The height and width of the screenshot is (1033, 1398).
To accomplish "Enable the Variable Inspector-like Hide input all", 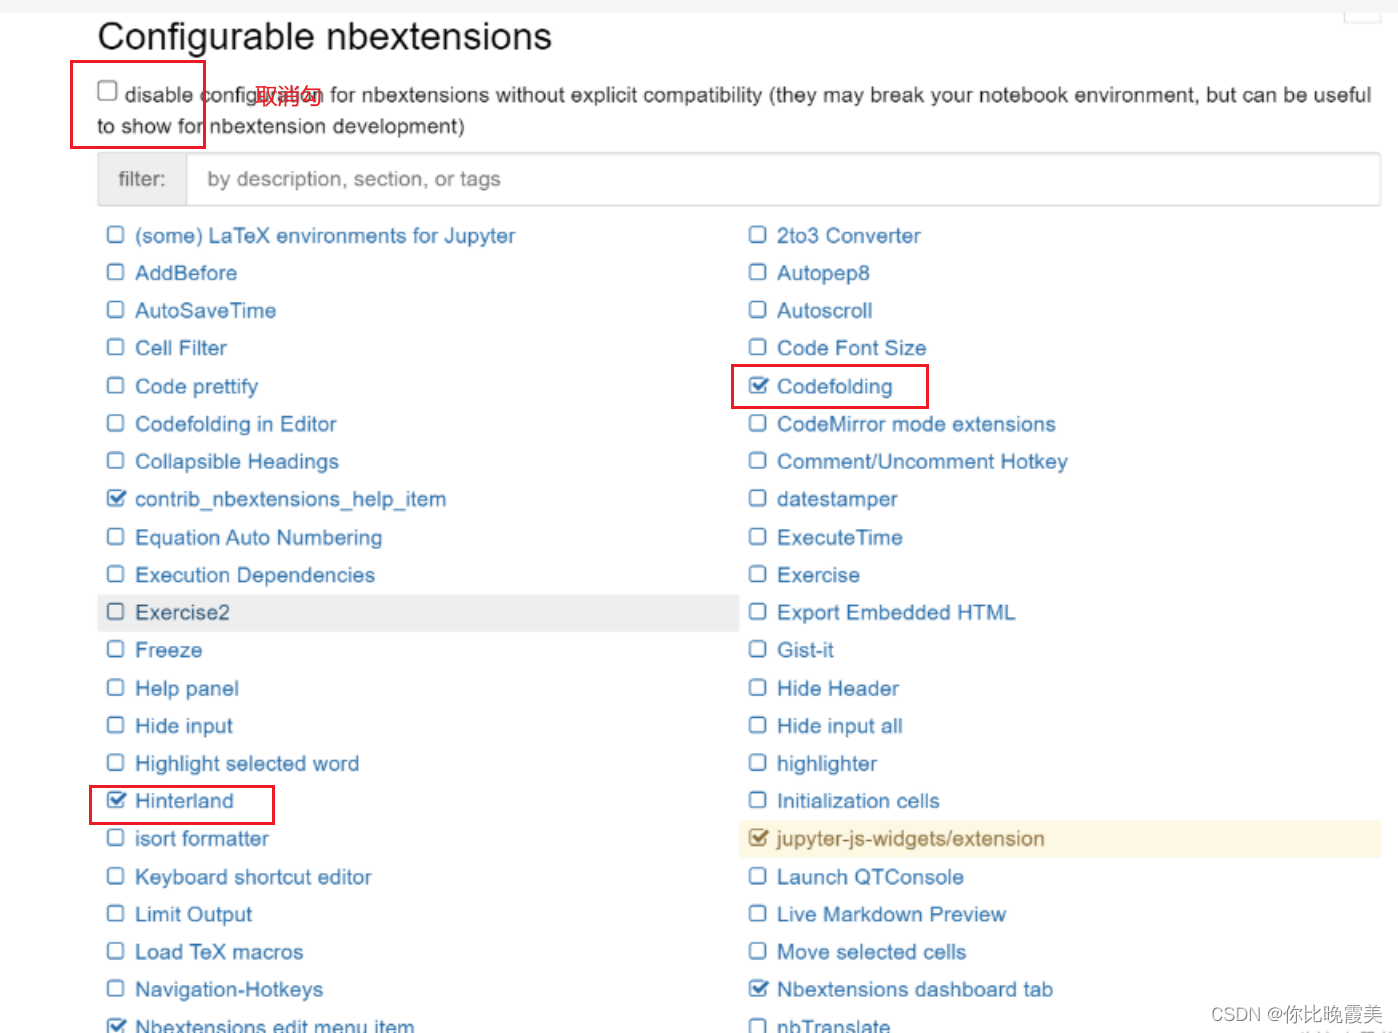I will (x=758, y=725).
